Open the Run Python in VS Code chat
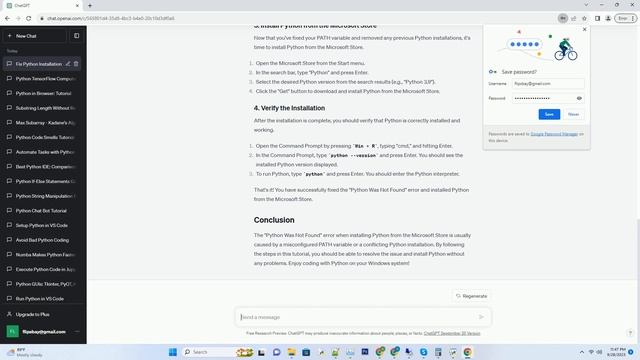This screenshot has height=360, width=640. [42, 299]
